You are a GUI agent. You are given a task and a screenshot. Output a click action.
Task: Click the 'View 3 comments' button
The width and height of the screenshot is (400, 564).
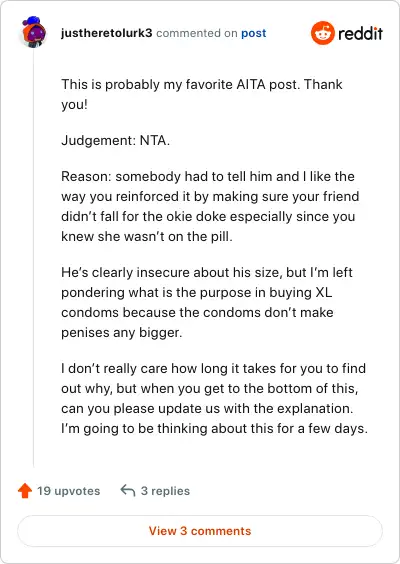pos(200,531)
